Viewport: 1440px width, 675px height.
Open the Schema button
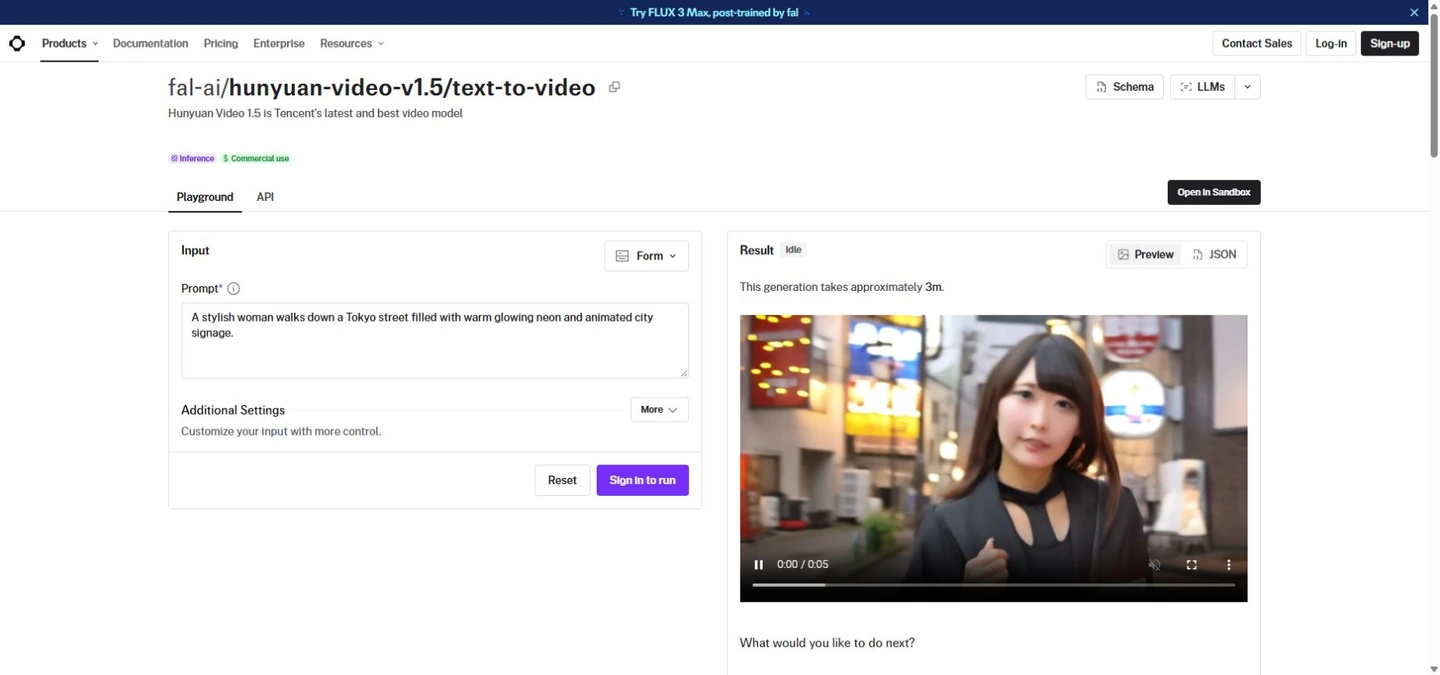[x=1125, y=87]
